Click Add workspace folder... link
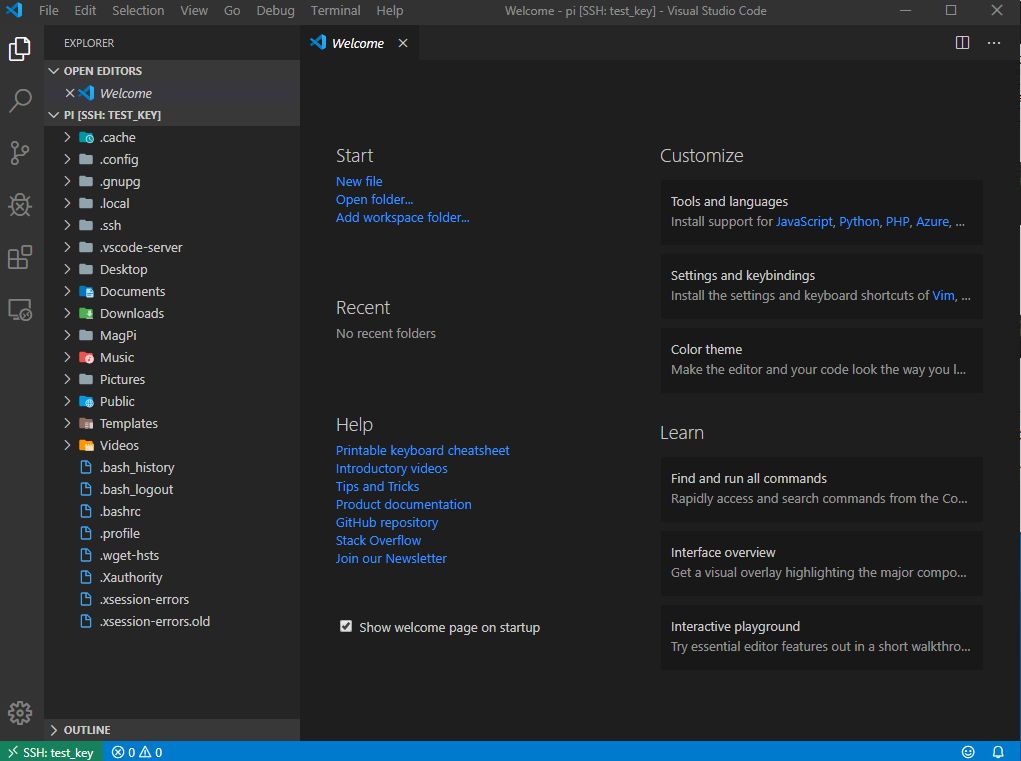Viewport: 1021px width, 761px height. (402, 217)
